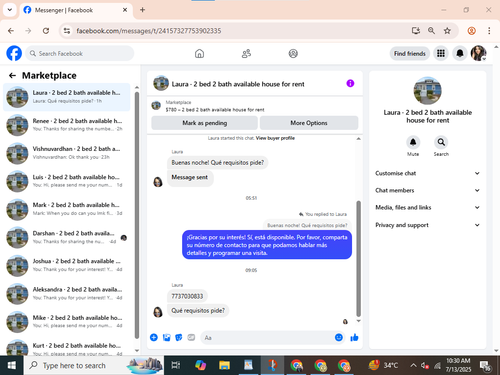Open a new browser tab
This screenshot has height=375, width=500.
coord(142,10)
